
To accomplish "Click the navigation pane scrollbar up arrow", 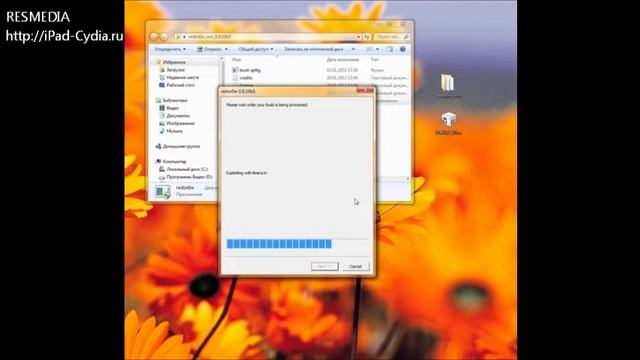I will click(x=222, y=59).
